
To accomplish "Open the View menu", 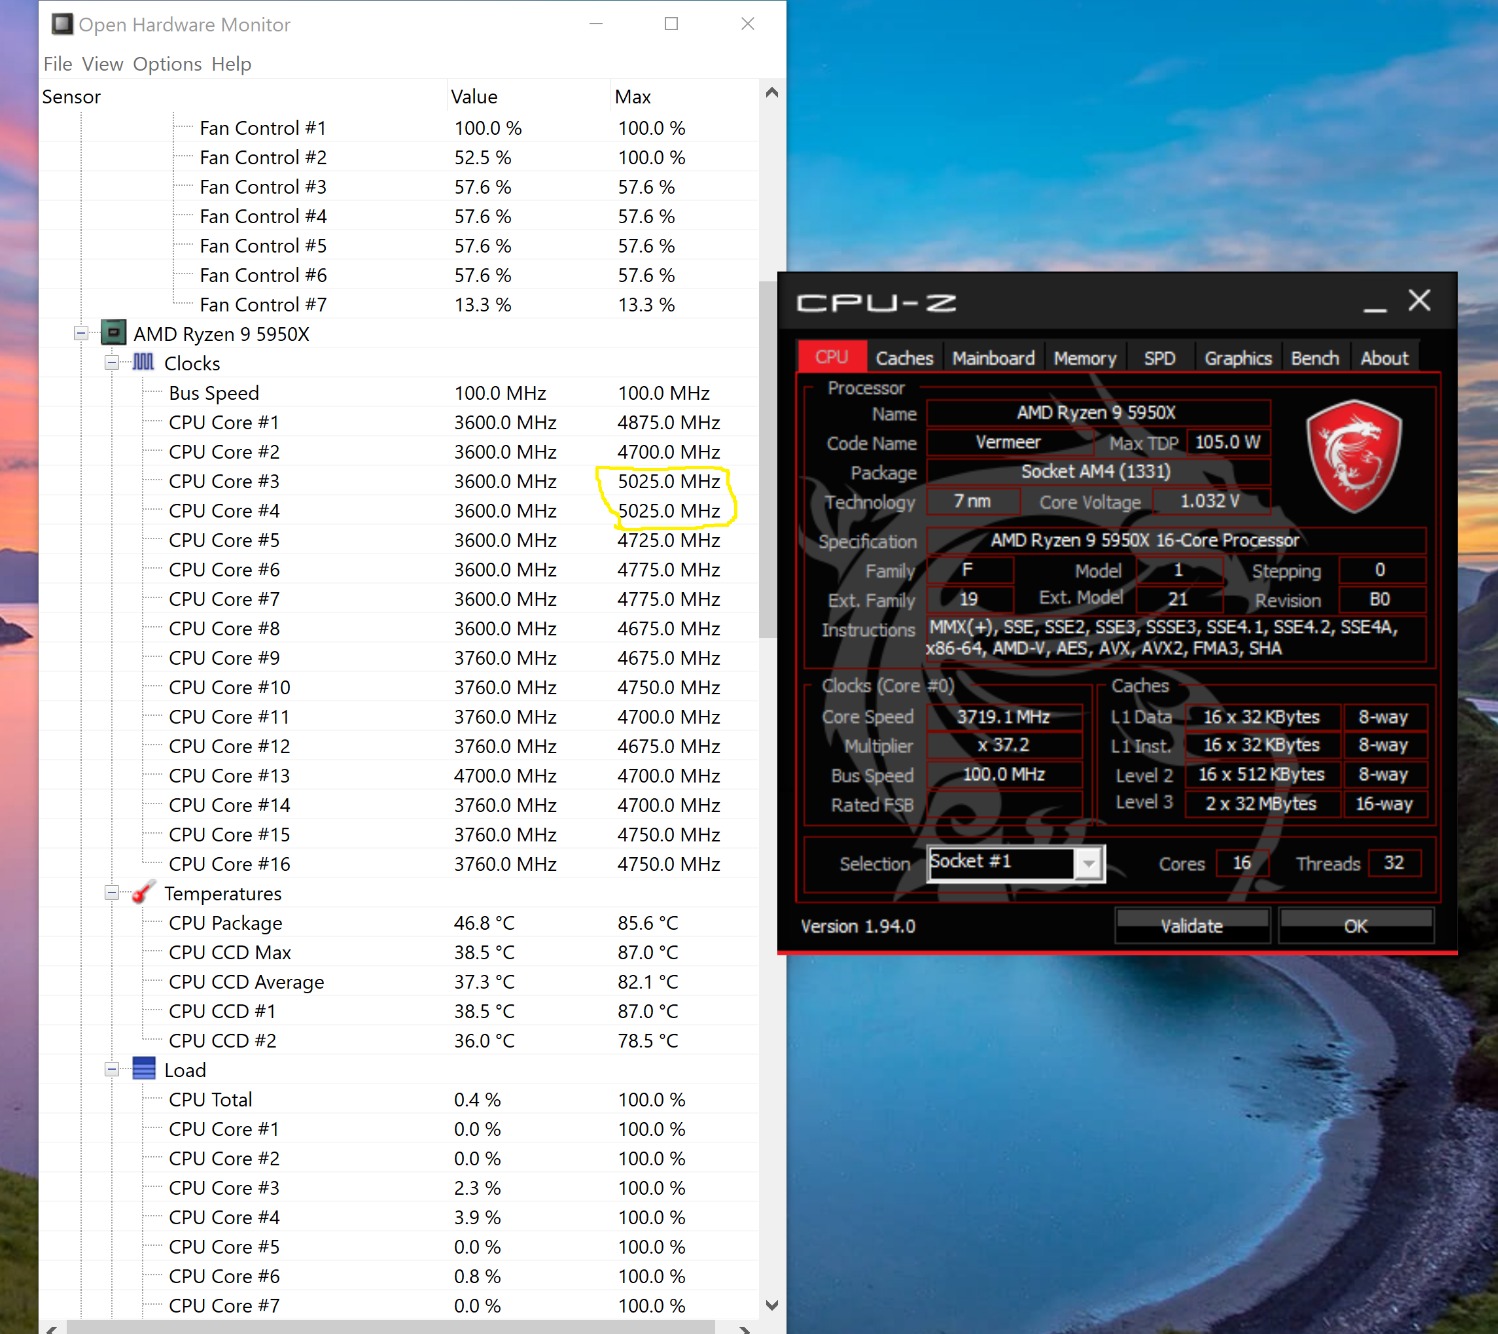I will click(x=103, y=64).
